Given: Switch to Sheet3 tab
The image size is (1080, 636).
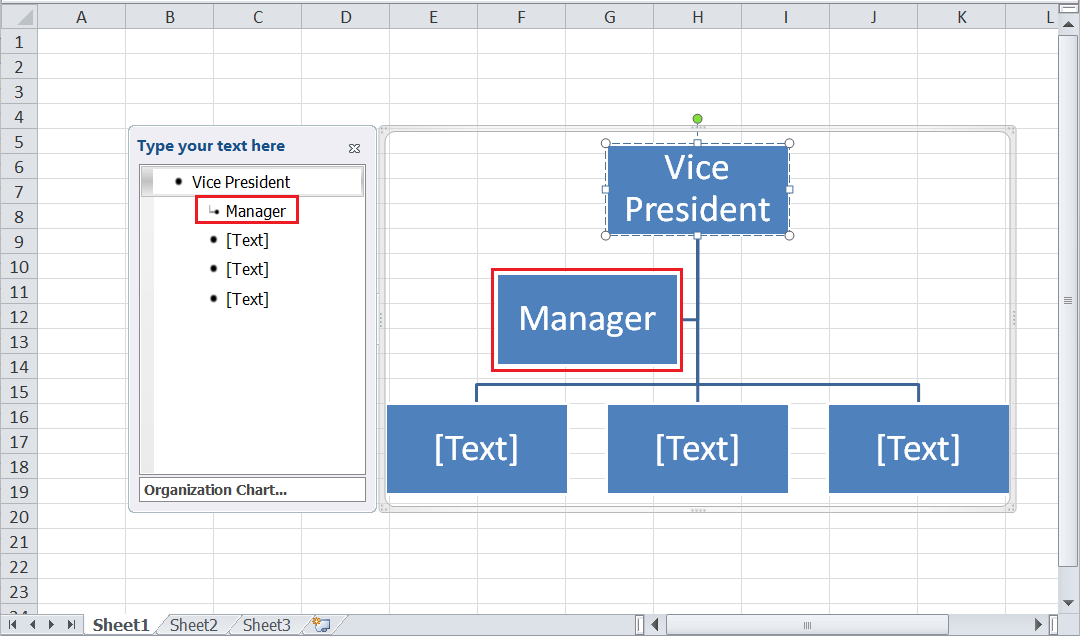Looking at the screenshot, I should point(267,625).
